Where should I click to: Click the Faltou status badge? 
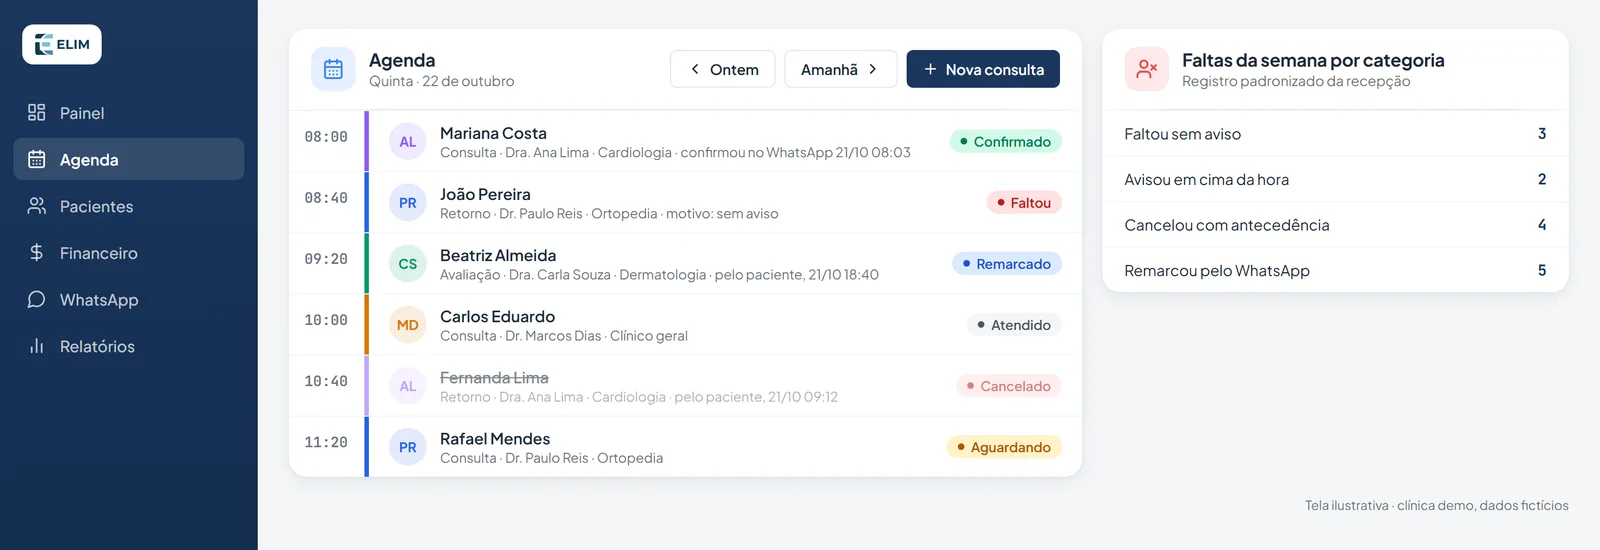click(x=1024, y=203)
